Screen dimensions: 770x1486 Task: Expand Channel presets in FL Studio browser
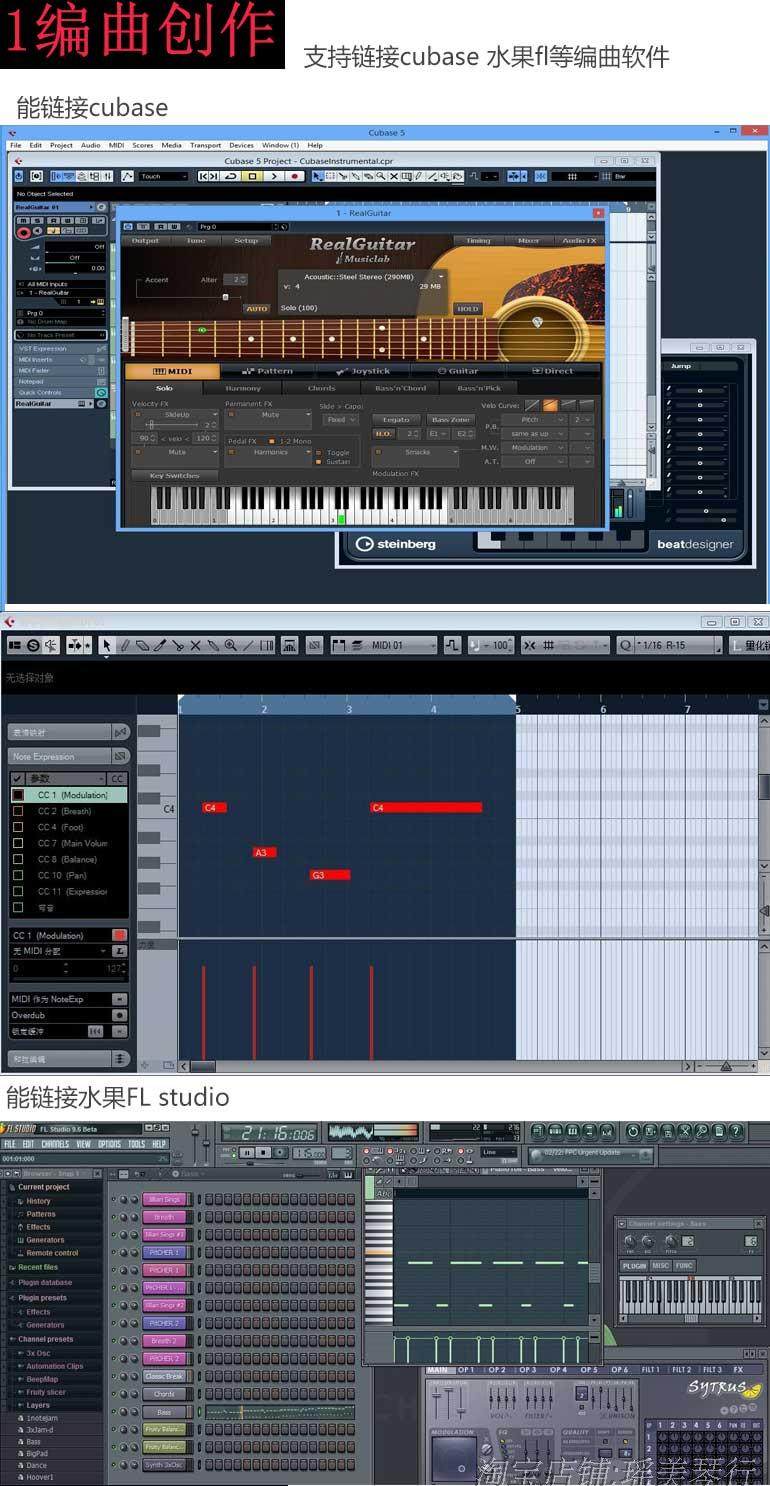pos(45,1339)
